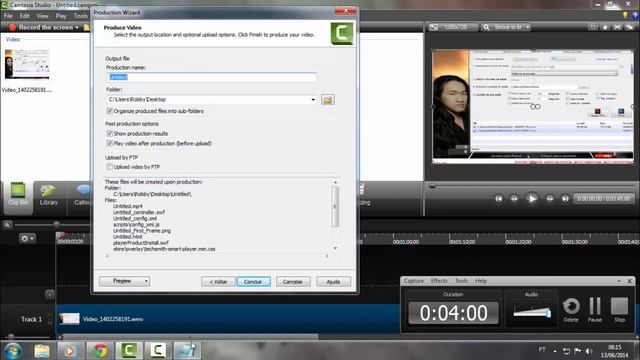Click the folder browse icon beside Folder field
The width and height of the screenshot is (640, 360).
click(x=328, y=100)
